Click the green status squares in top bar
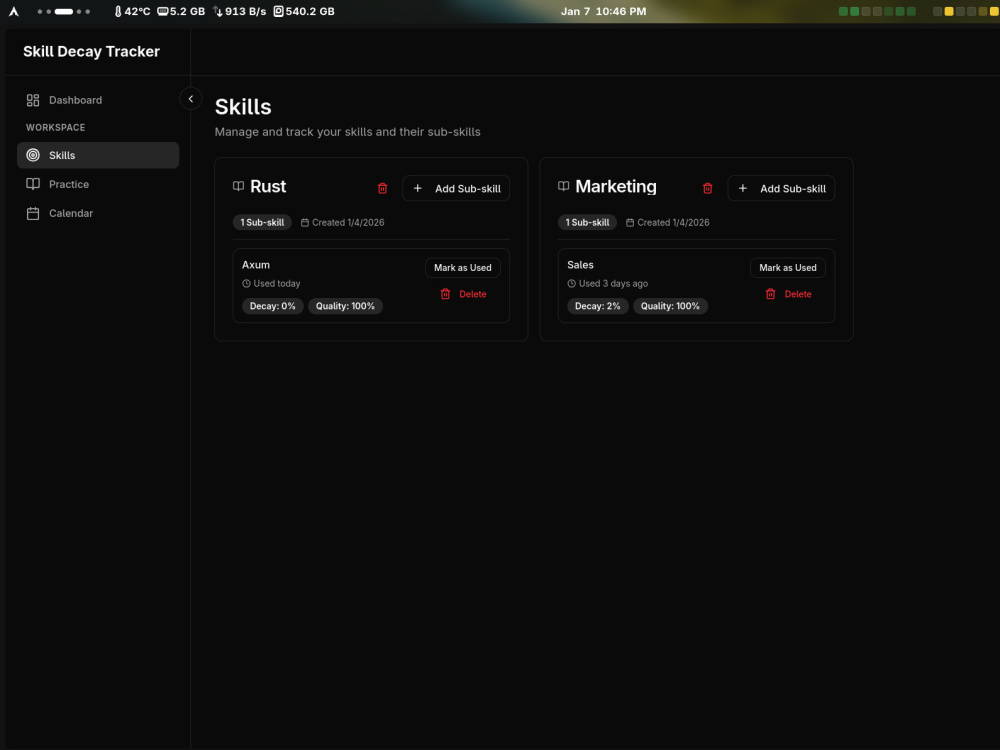Viewport: 1000px width, 750px height. pyautogui.click(x=878, y=11)
